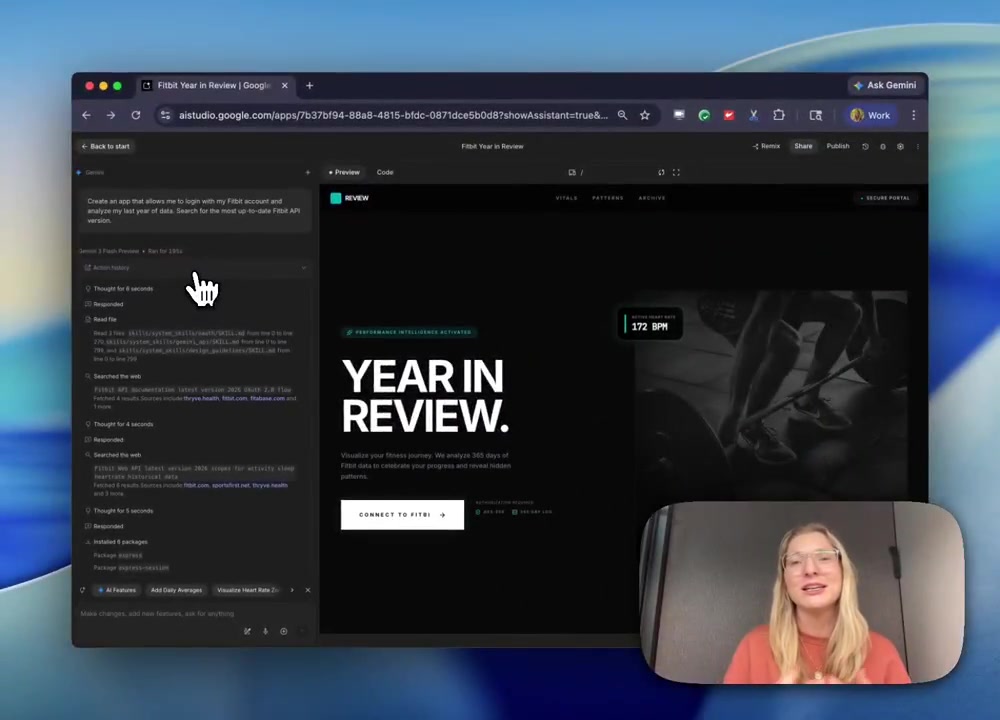1000x720 pixels.
Task: Click 'Thought for 4 seconds' entry
Action: tap(119, 424)
